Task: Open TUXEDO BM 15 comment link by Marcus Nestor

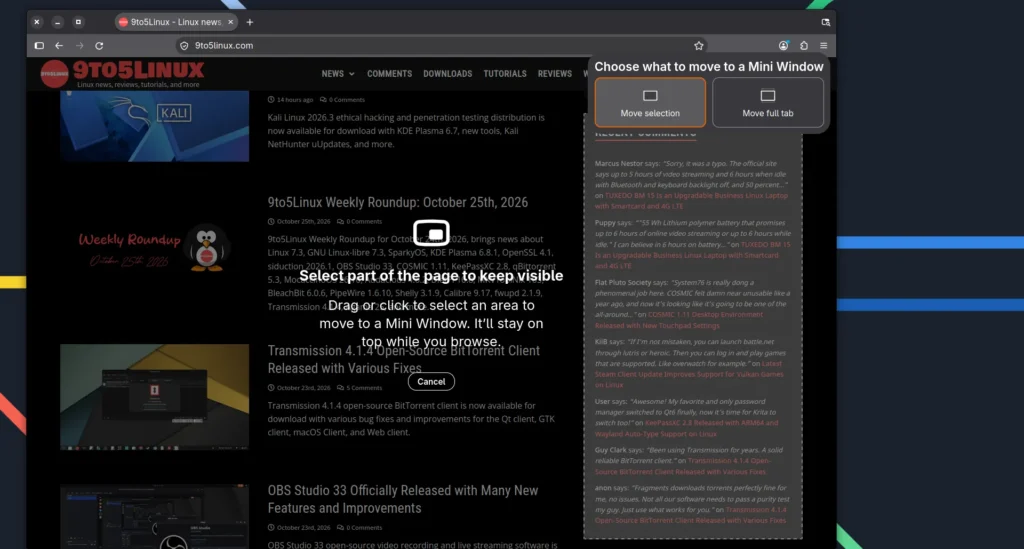Action: click(x=691, y=200)
